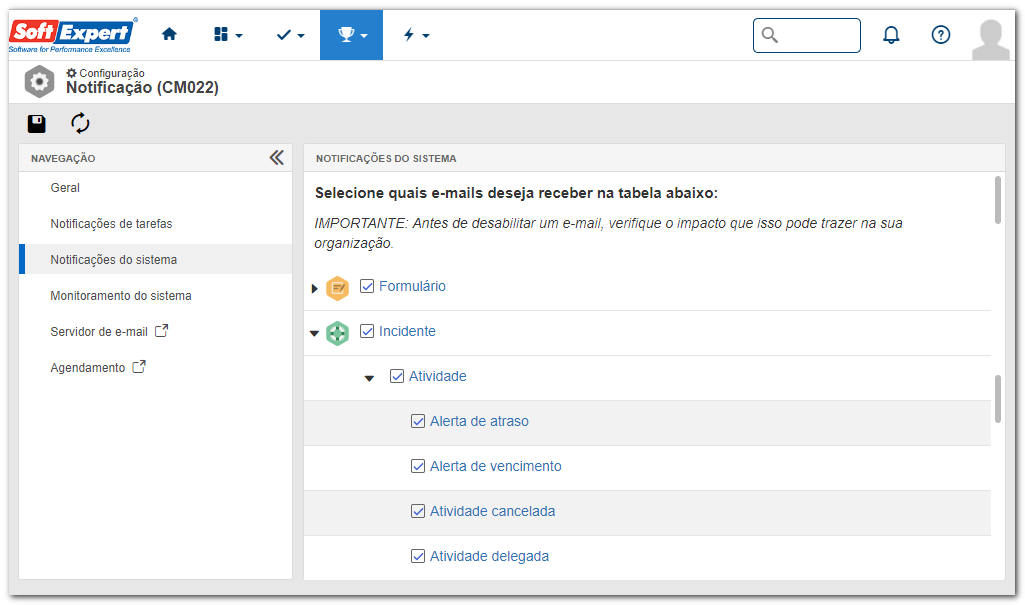Click the Atividade link
The height and width of the screenshot is (605, 1025).
click(x=438, y=376)
